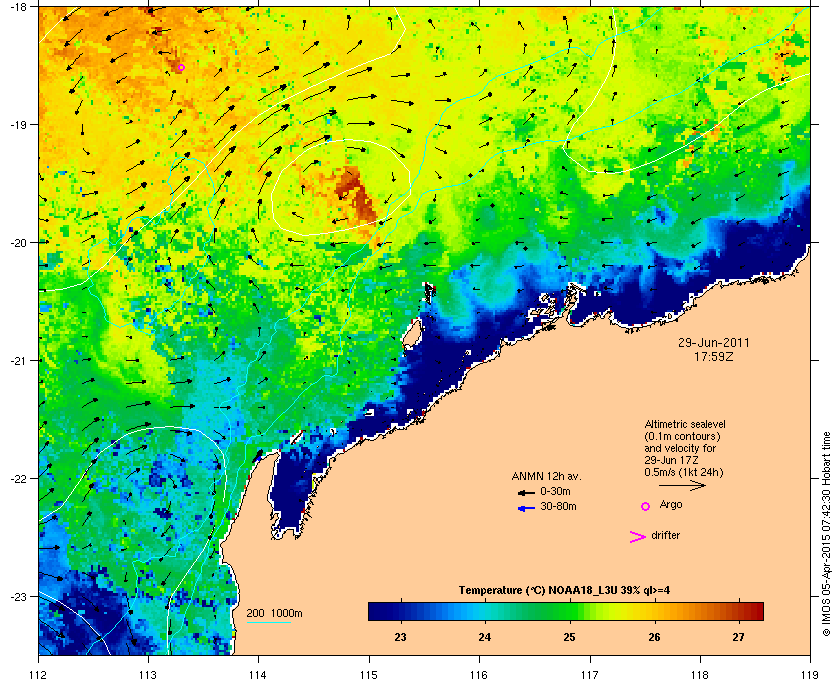
Task: Click the '0-30m' depth label
Action: (x=555, y=491)
